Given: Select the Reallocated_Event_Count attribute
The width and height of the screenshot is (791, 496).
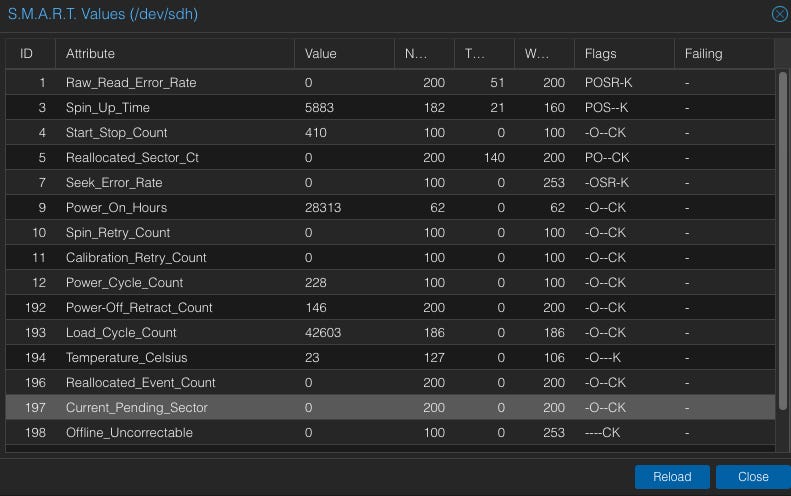Looking at the screenshot, I should pyautogui.click(x=140, y=382).
